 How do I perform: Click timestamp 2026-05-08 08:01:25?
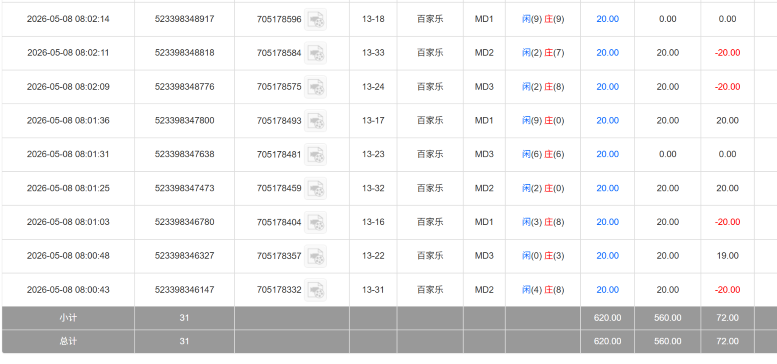coord(68,188)
